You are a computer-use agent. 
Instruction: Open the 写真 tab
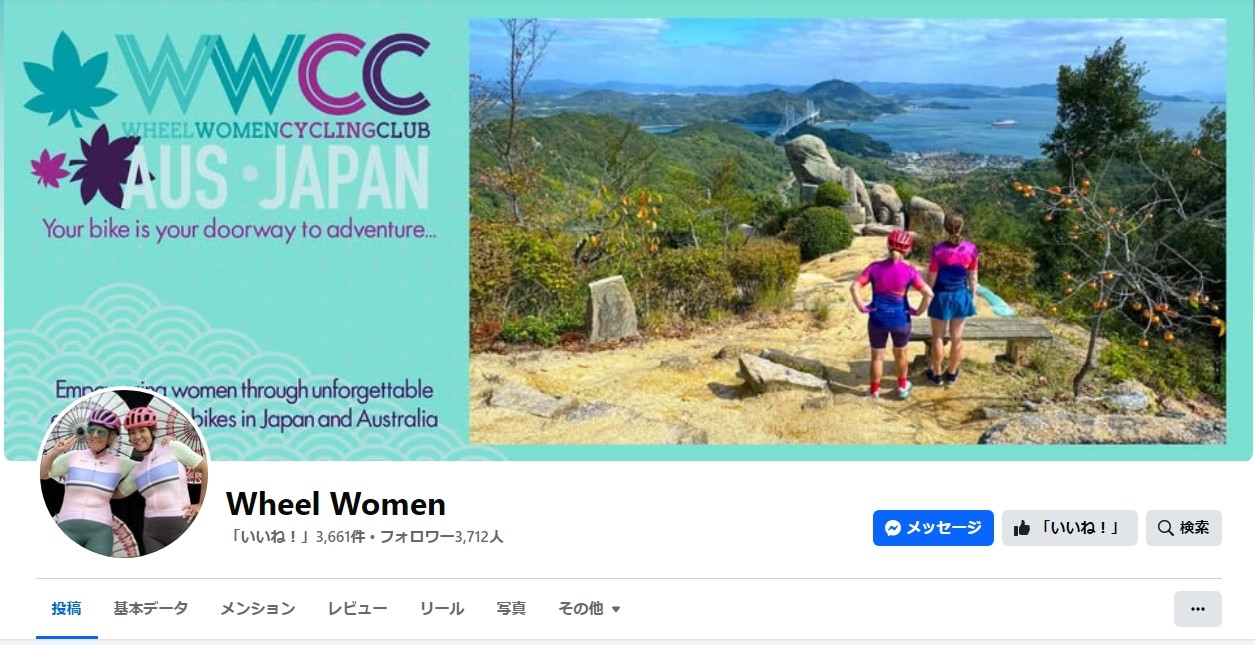[x=511, y=608]
